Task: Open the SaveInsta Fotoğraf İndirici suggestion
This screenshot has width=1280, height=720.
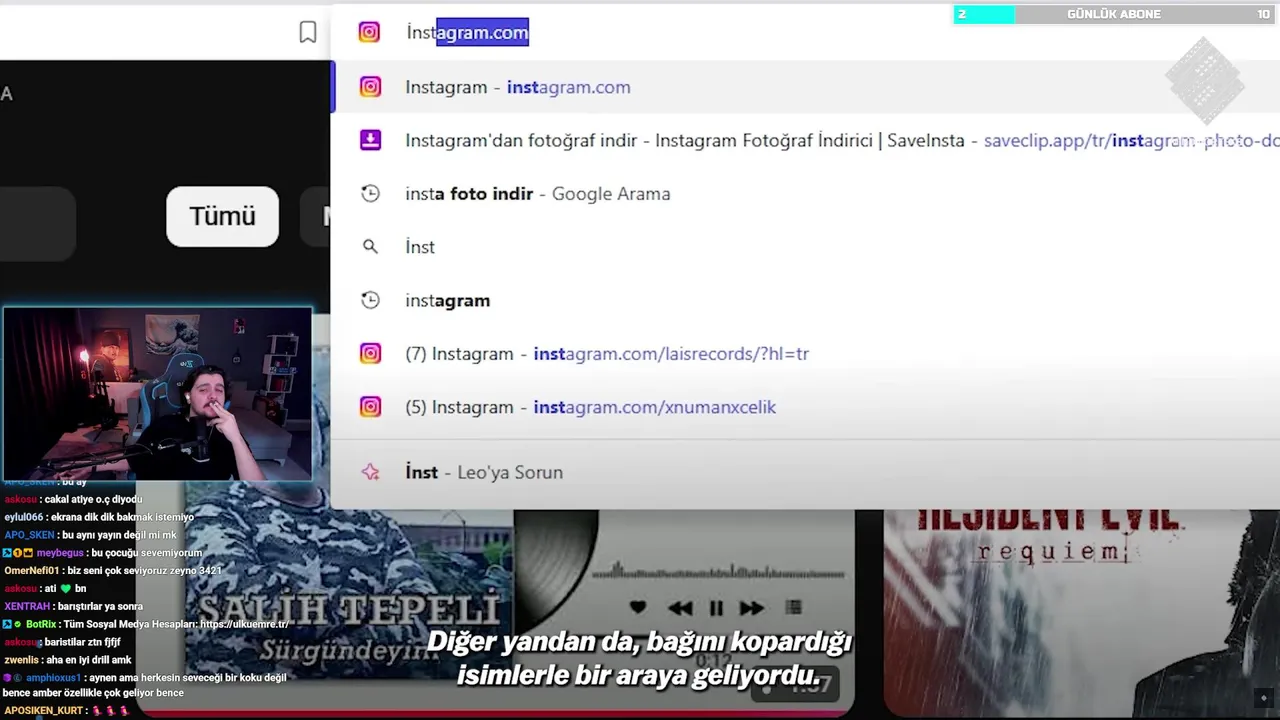Action: tap(805, 141)
